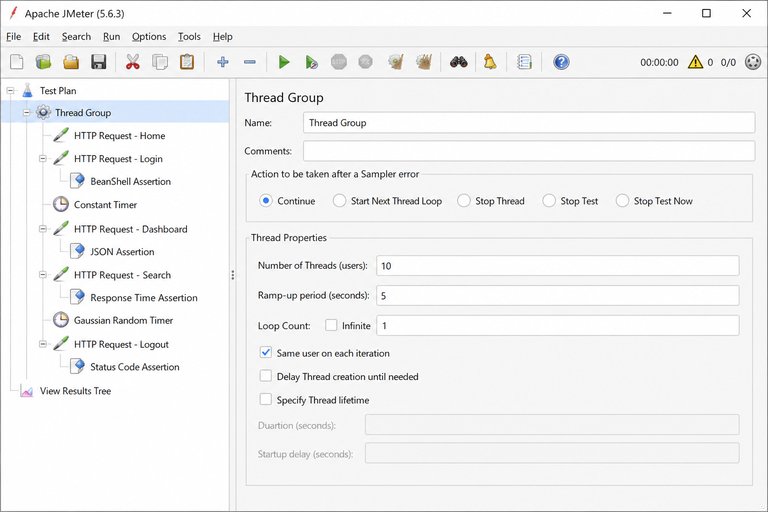
Task: Save the test plan with the floppy icon
Action: (x=98, y=62)
